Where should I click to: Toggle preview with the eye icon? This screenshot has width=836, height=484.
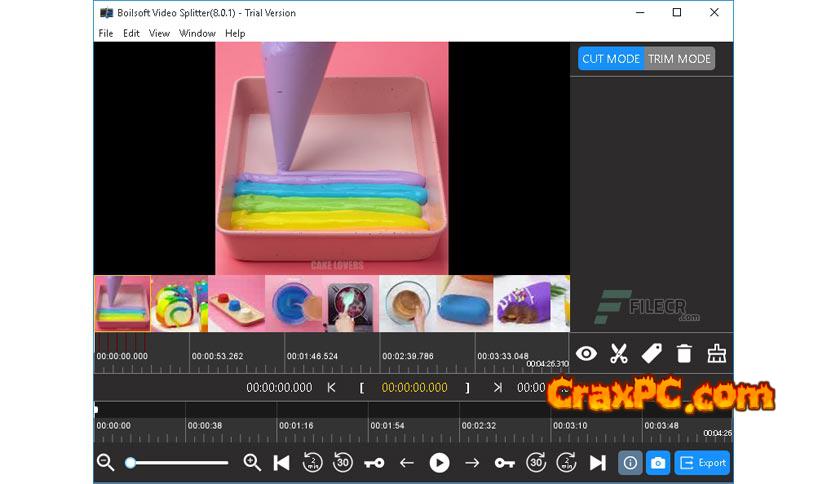[x=586, y=353]
